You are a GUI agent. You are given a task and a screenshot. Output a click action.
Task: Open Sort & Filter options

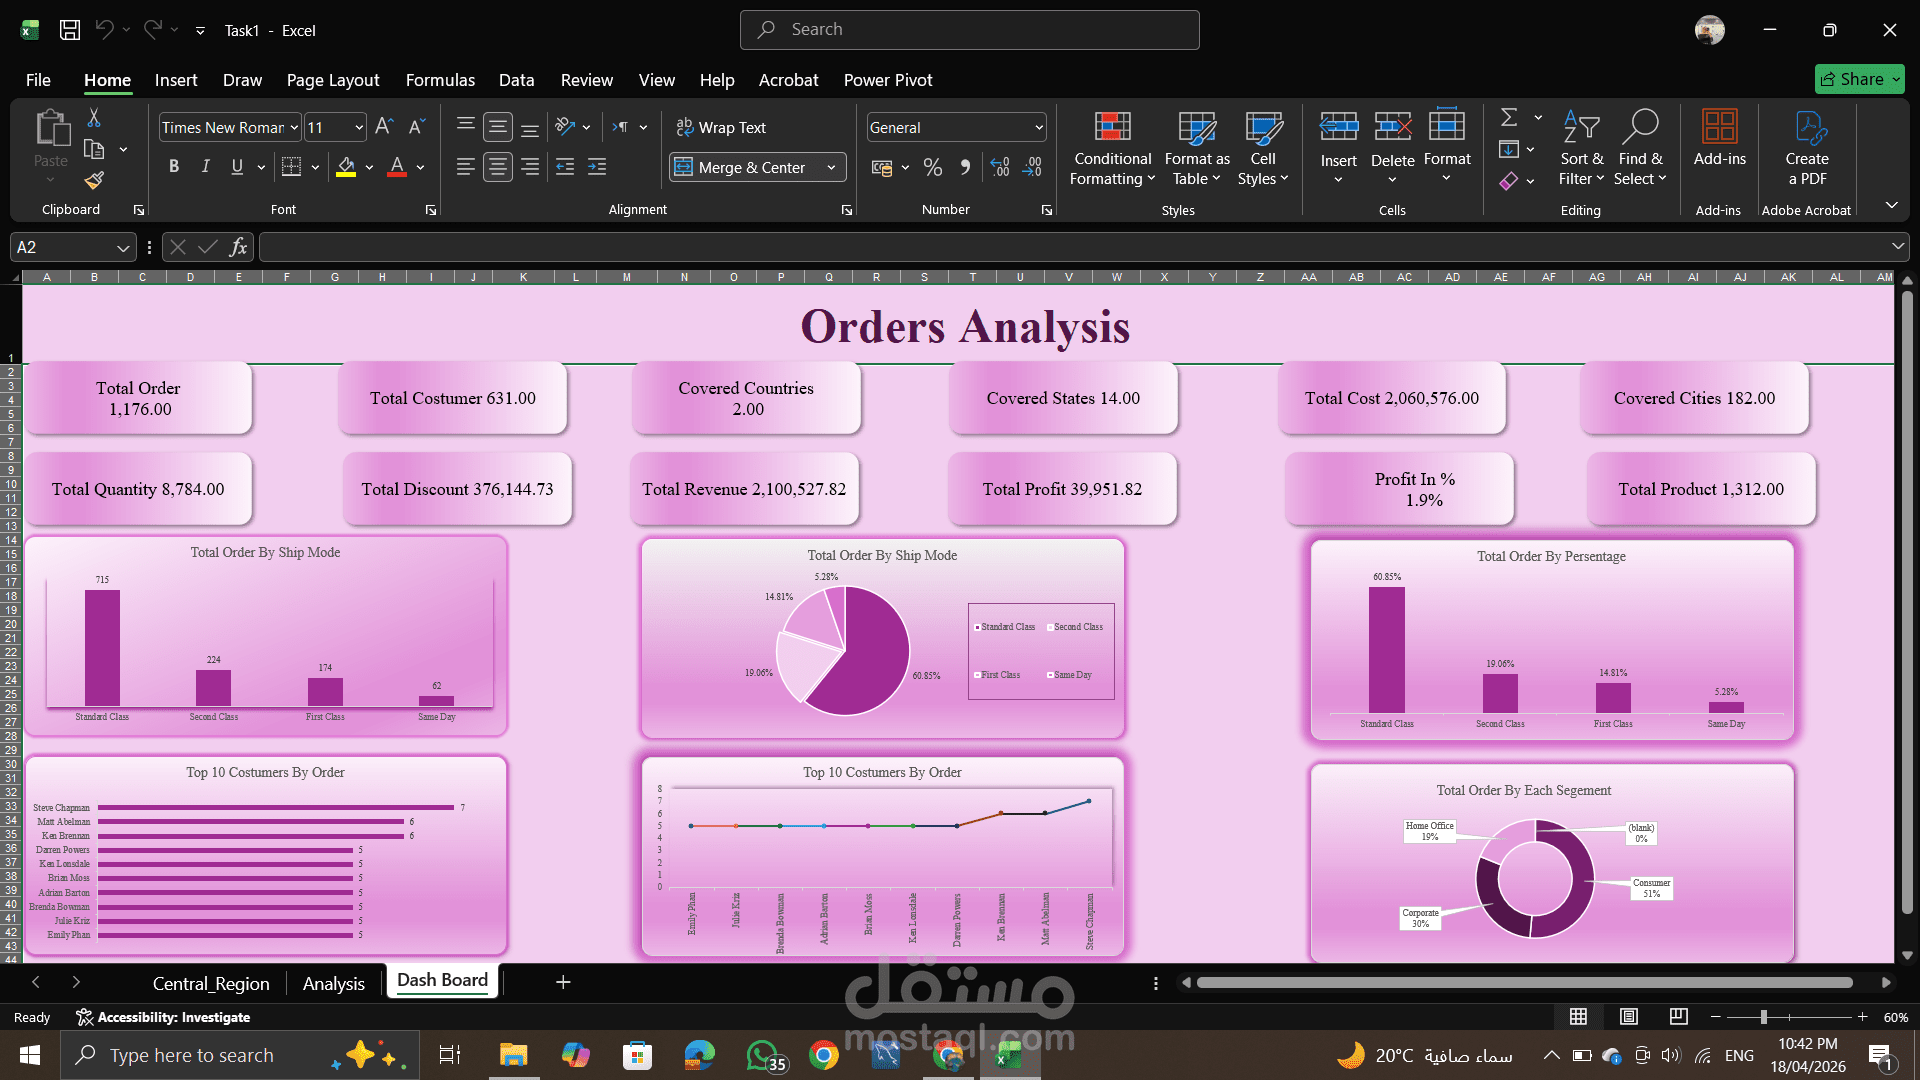[1581, 148]
